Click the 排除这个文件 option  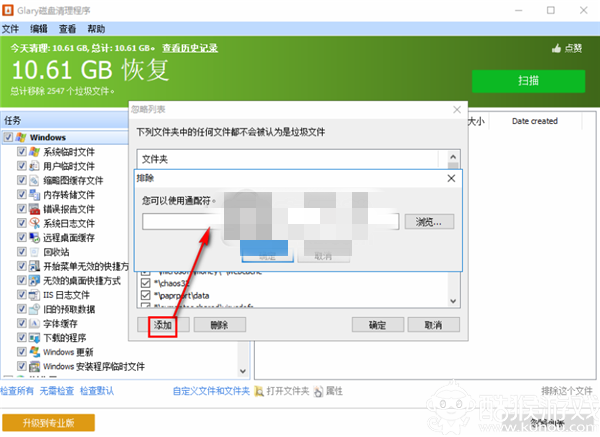(x=567, y=391)
